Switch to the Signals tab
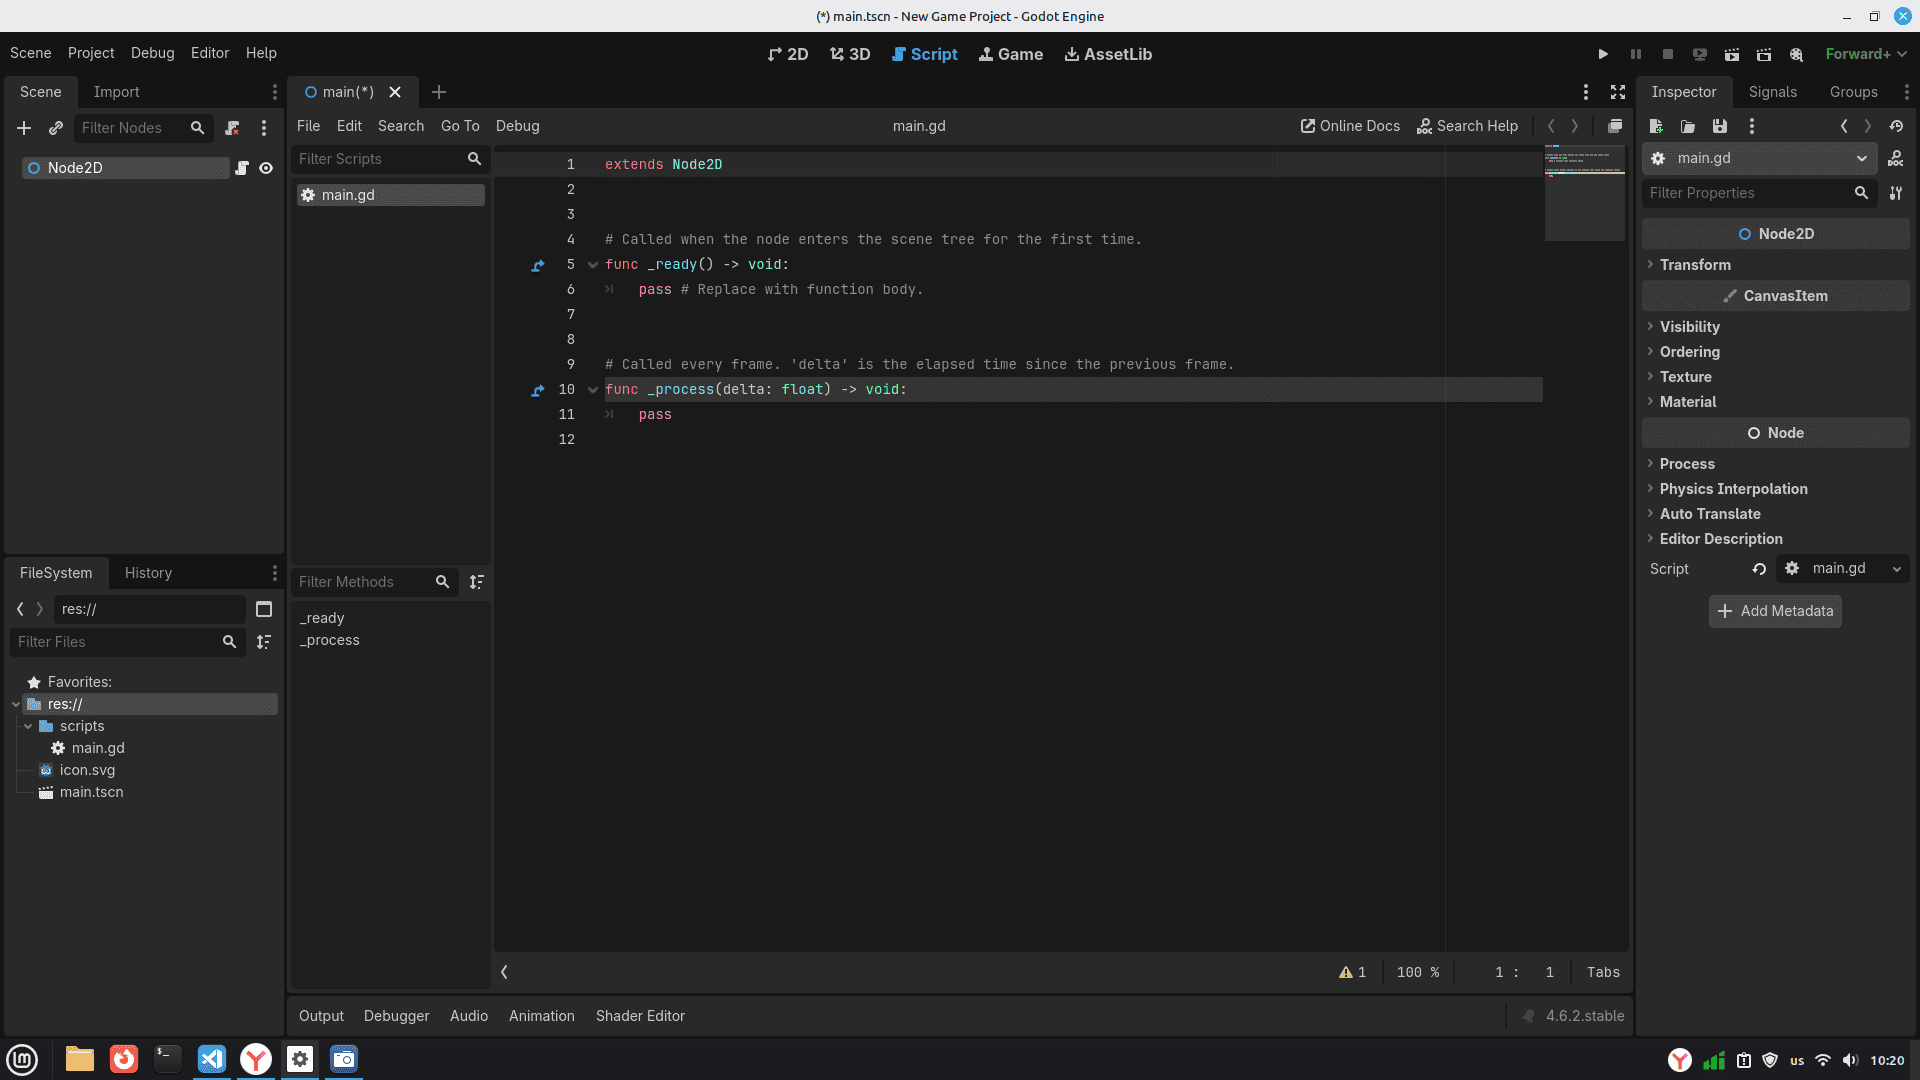This screenshot has width=1920, height=1080. pos(1773,92)
